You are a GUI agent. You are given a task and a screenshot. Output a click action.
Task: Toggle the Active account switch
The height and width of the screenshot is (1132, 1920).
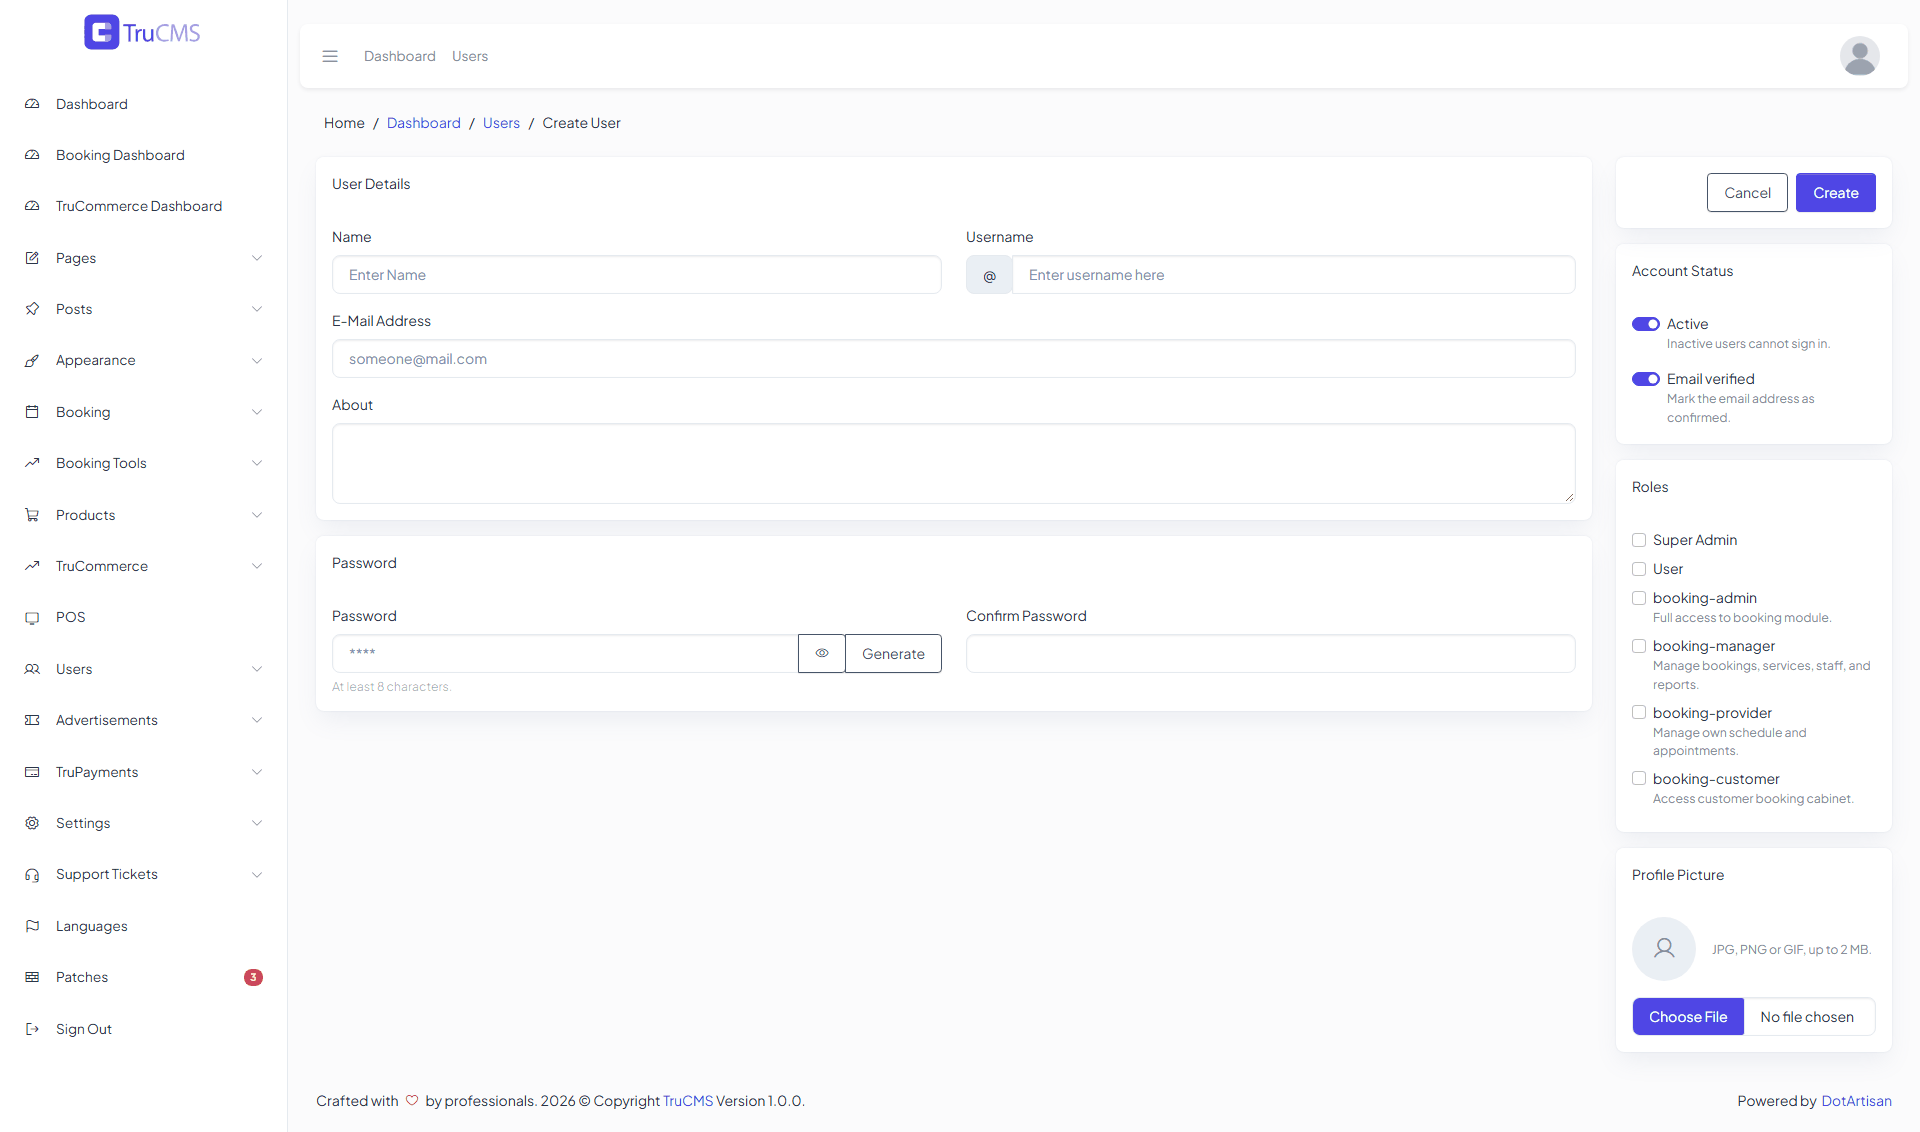[x=1645, y=324]
